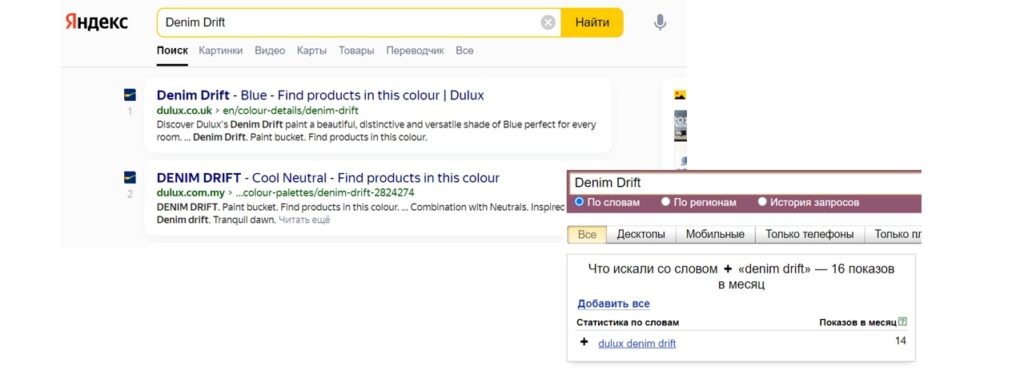Click Dulux favicon of first result
The image size is (1024, 392).
tap(130, 95)
